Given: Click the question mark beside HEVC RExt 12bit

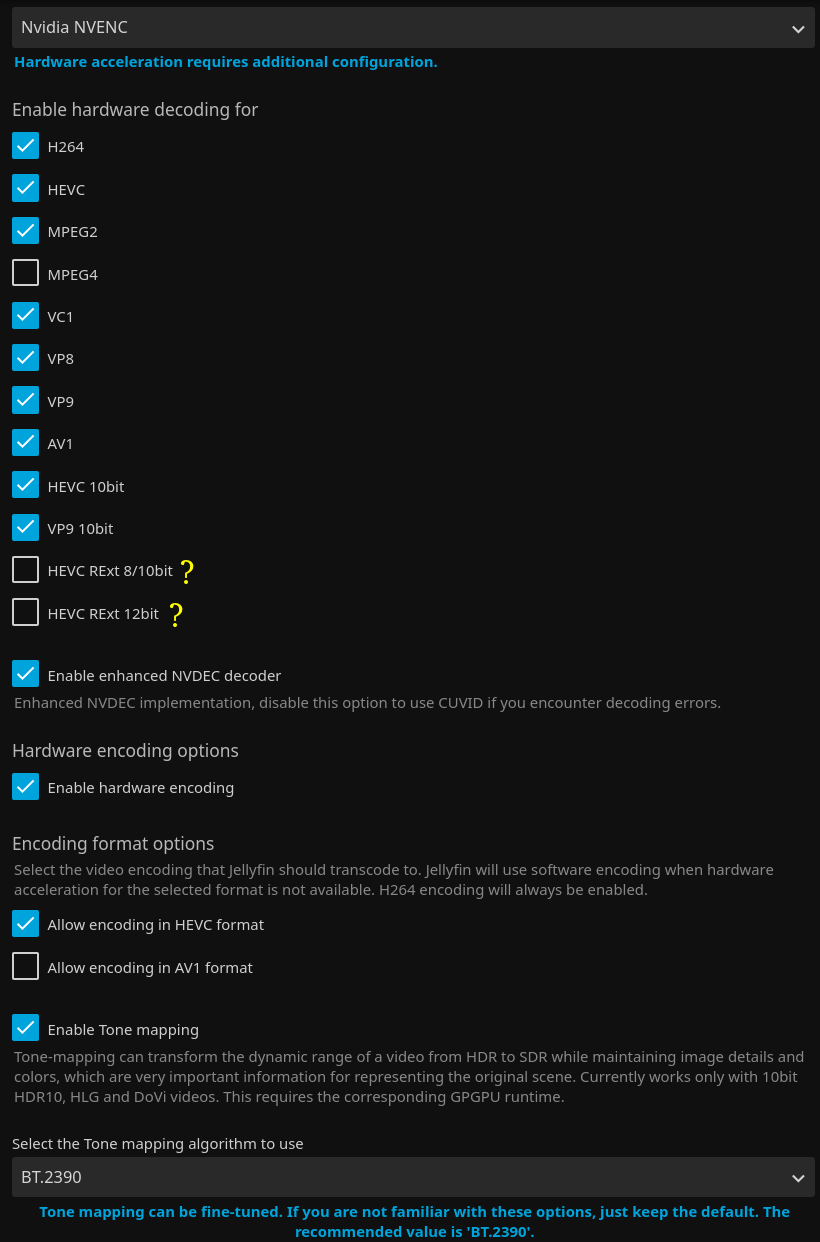Looking at the screenshot, I should 176,615.
